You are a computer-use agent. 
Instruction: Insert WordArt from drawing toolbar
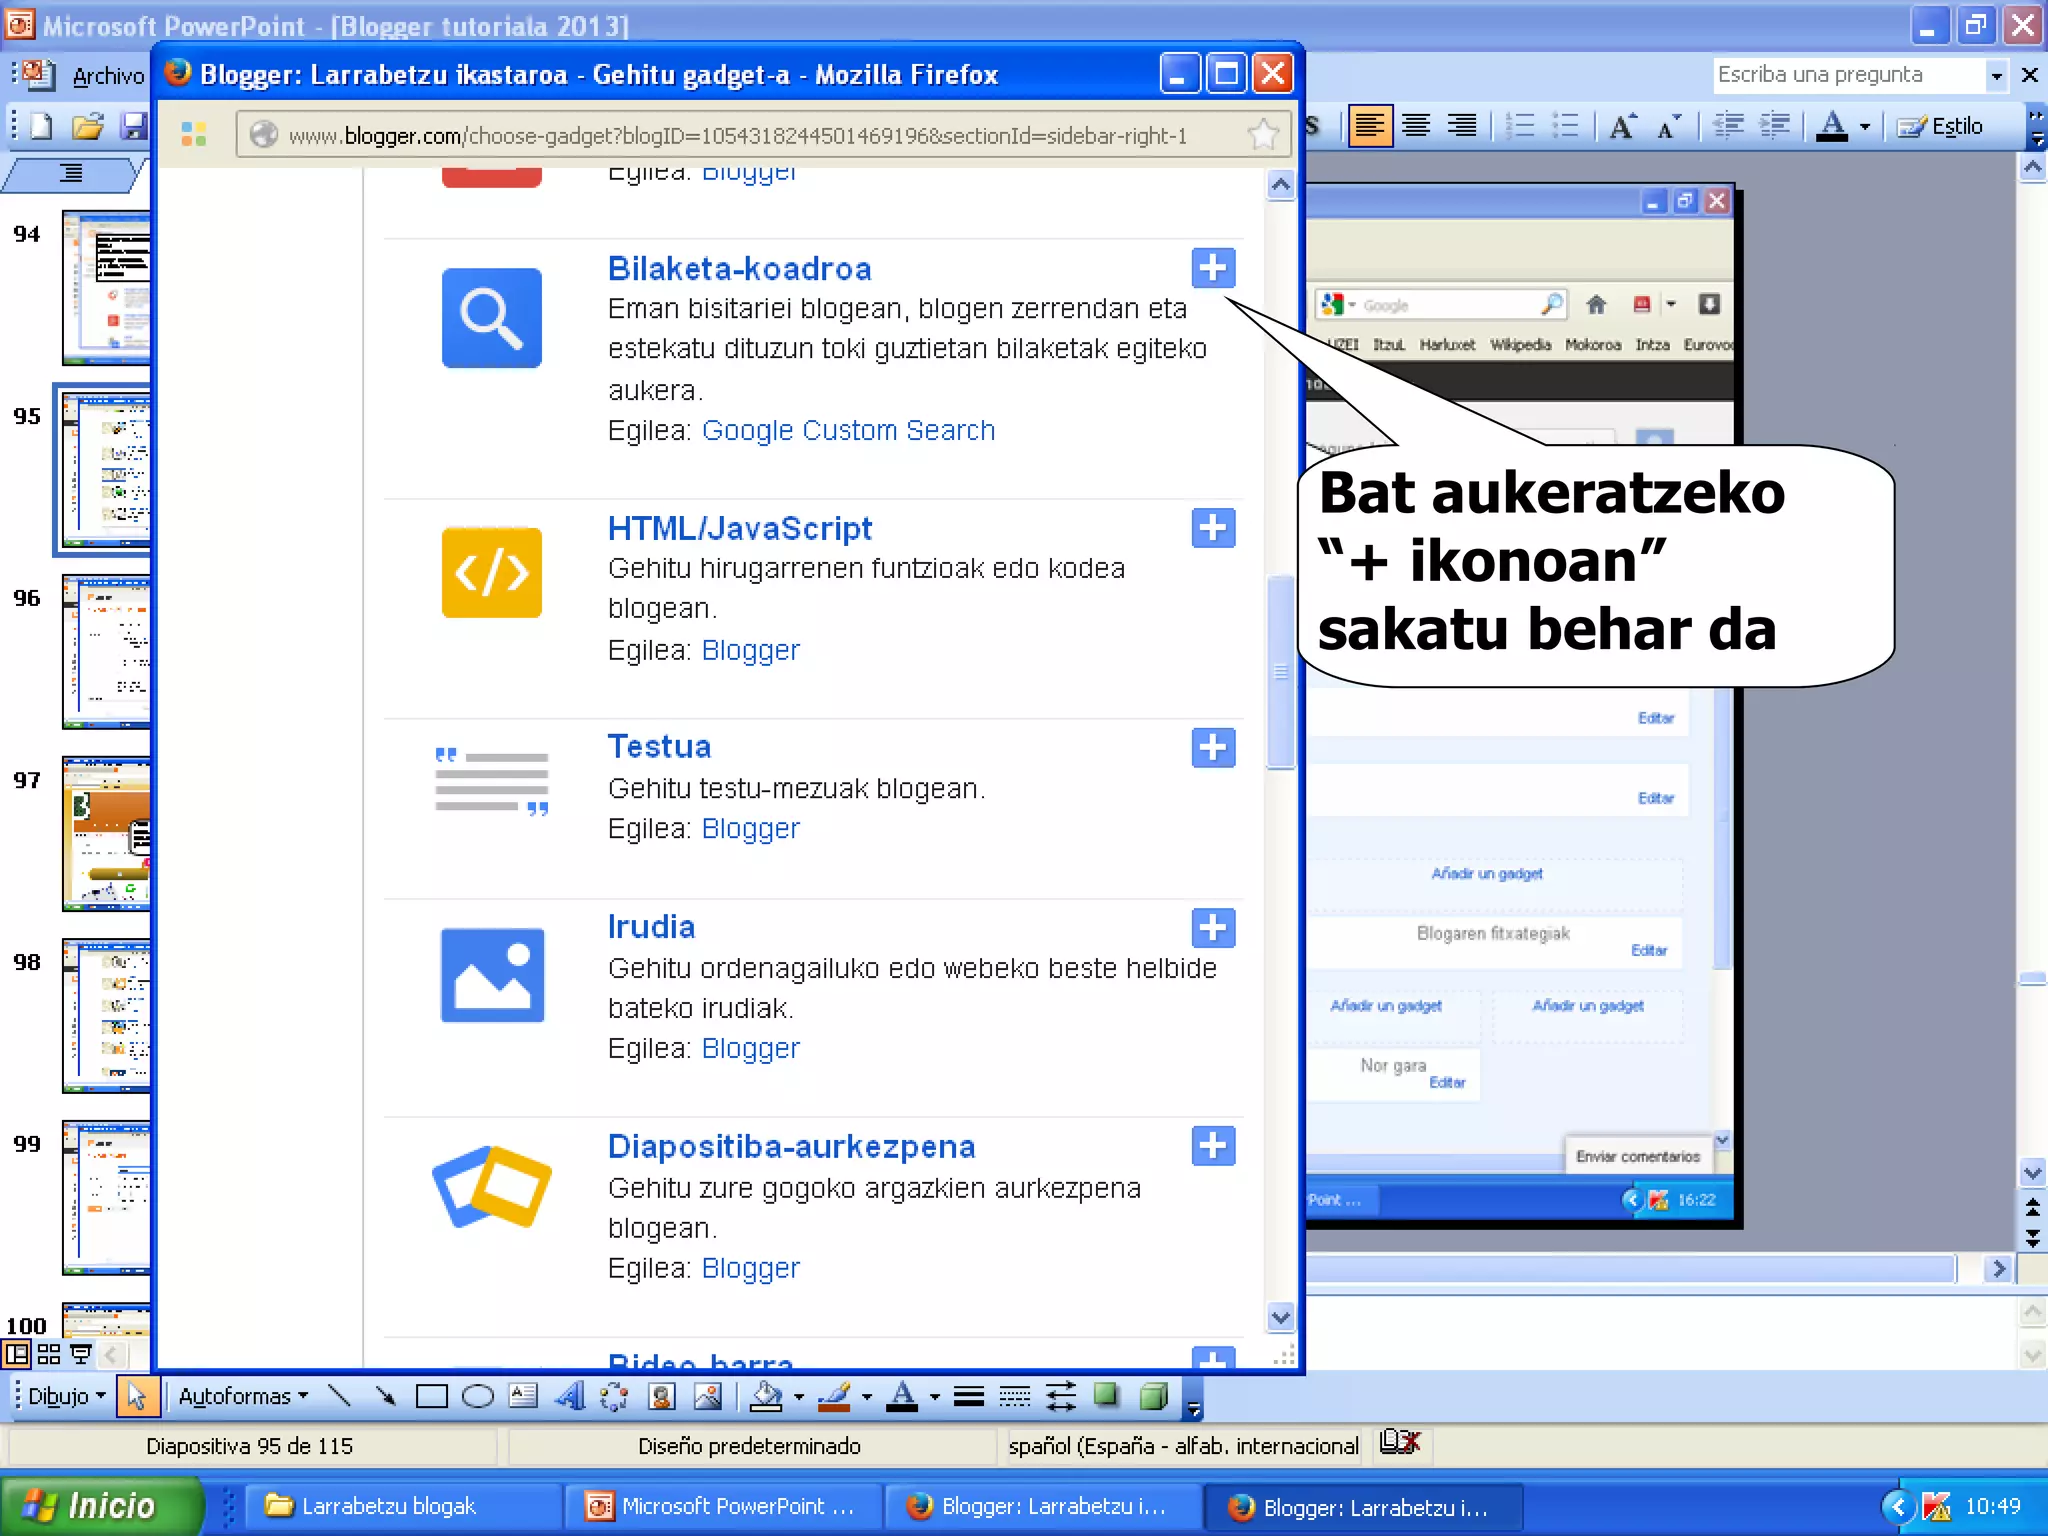point(569,1396)
